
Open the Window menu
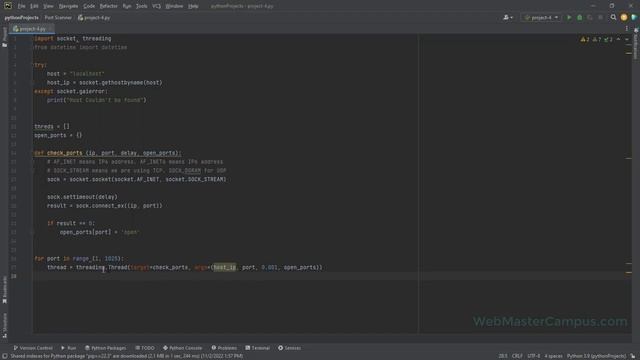tap(174, 6)
